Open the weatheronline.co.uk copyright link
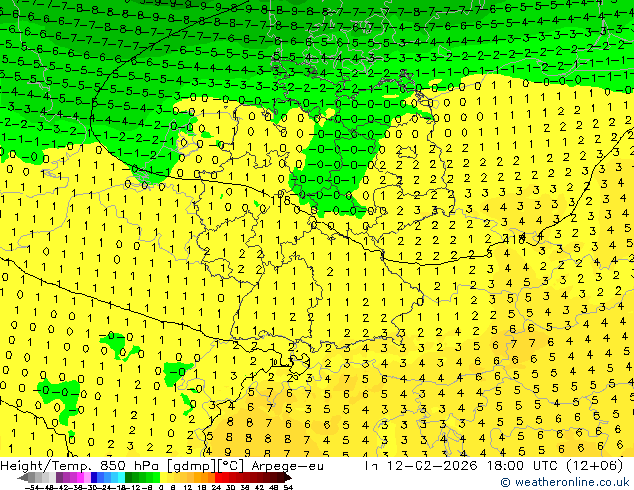The width and height of the screenshot is (634, 490). point(565,482)
